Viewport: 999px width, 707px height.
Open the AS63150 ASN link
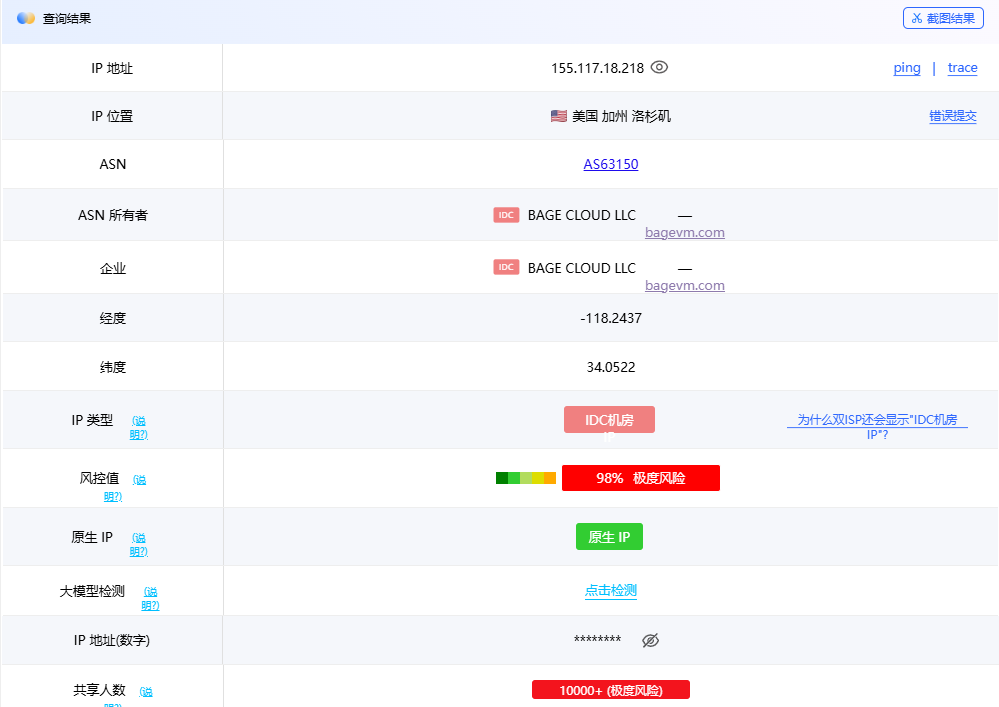(x=610, y=164)
